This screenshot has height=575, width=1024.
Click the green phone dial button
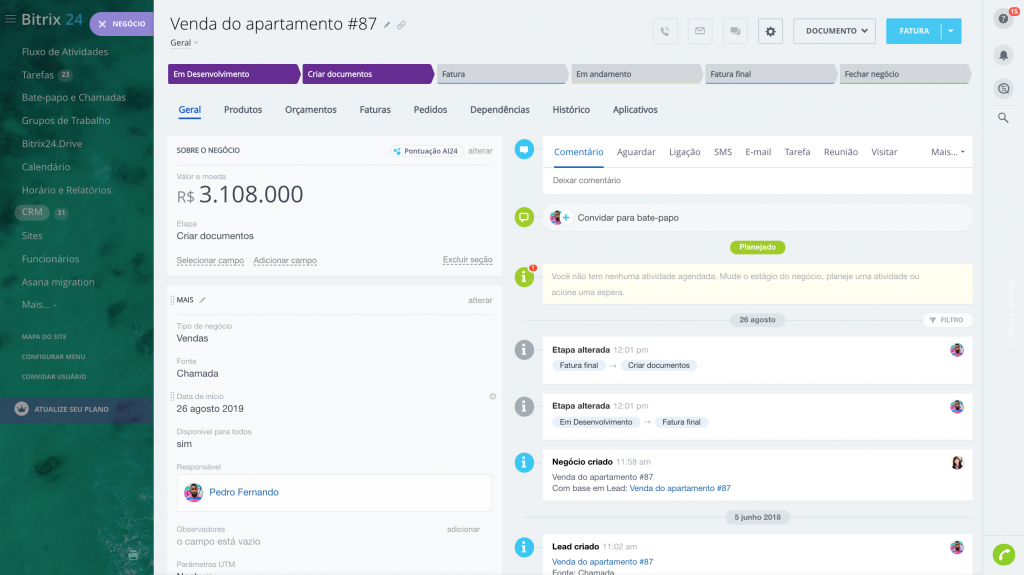(1003, 554)
